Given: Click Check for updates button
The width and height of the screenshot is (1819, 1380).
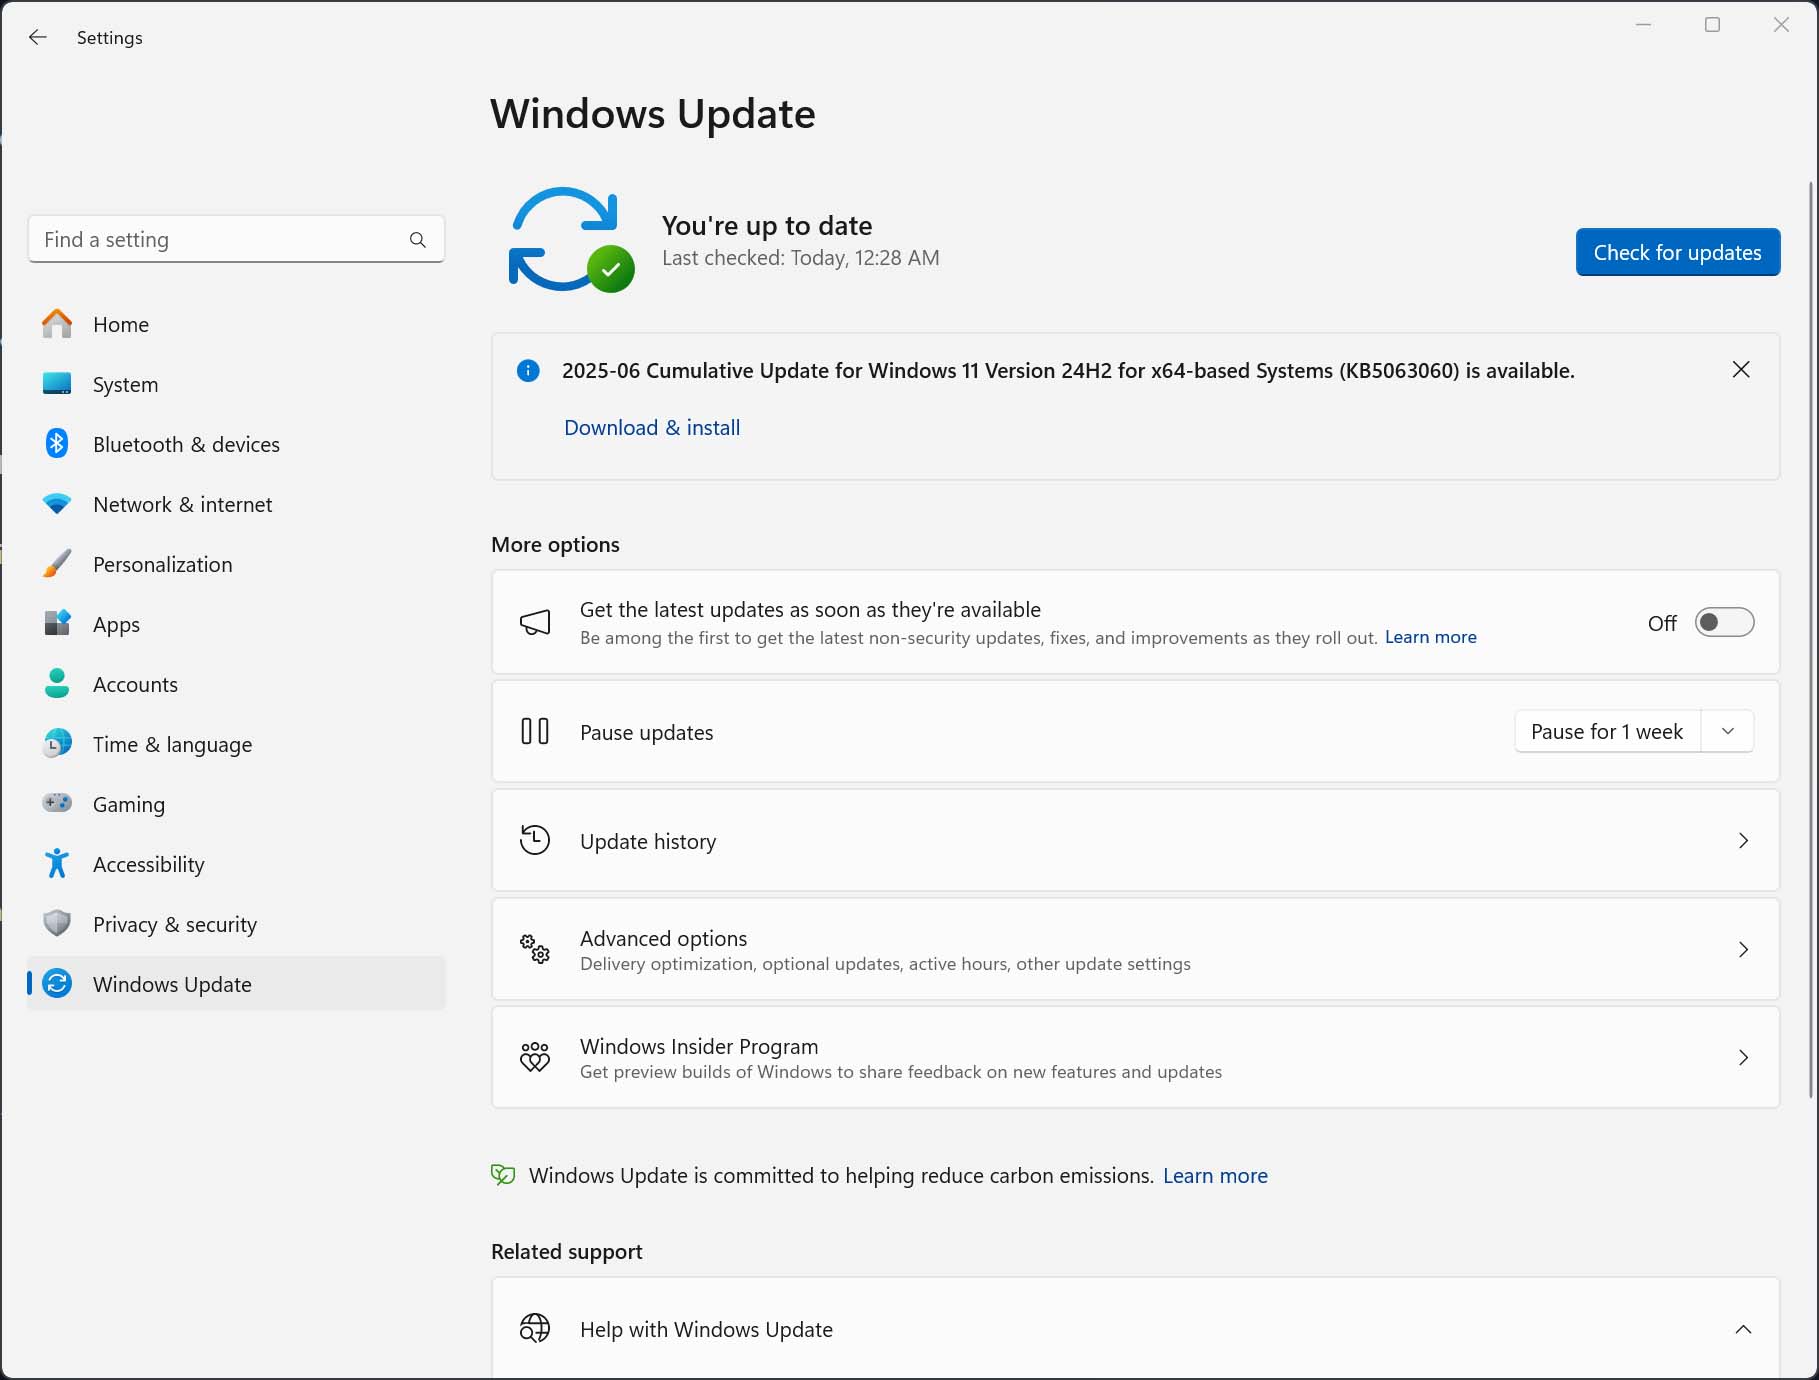Looking at the screenshot, I should (1678, 252).
